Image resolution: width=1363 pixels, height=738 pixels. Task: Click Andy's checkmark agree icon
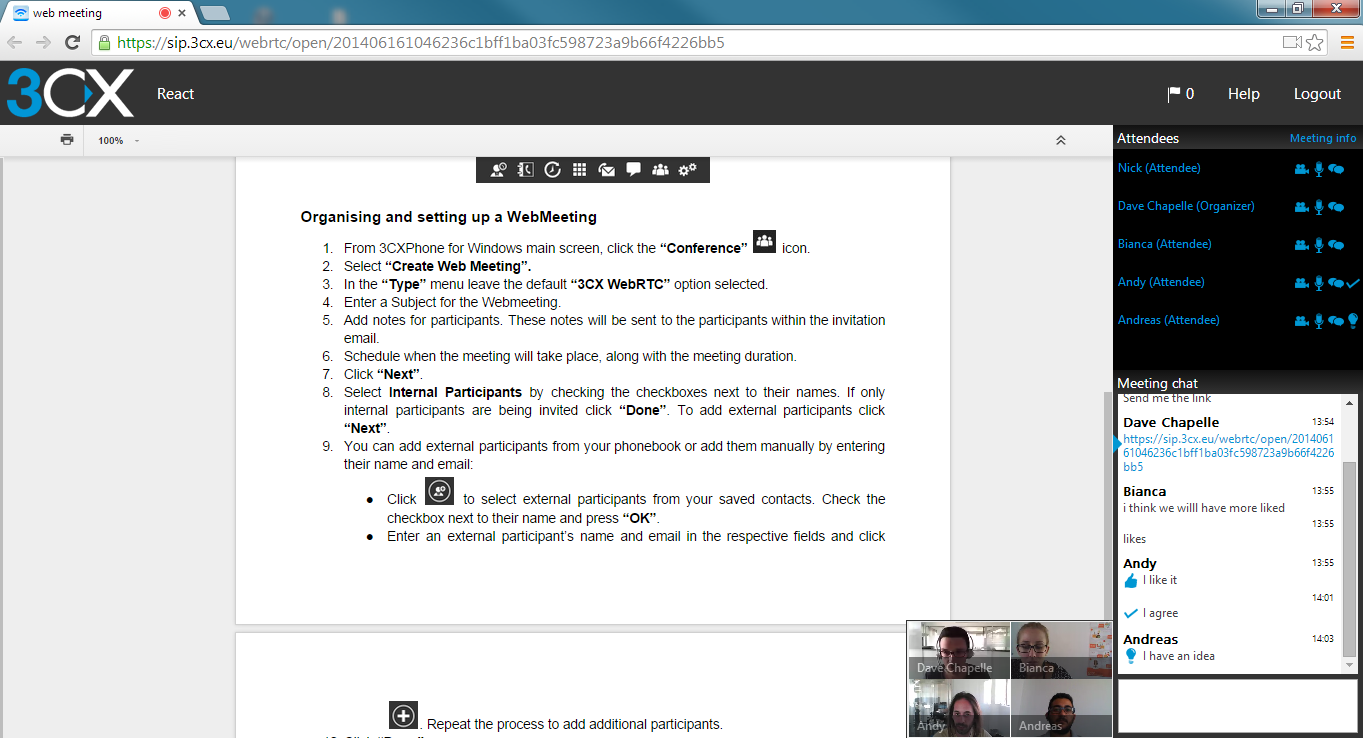[1353, 283]
